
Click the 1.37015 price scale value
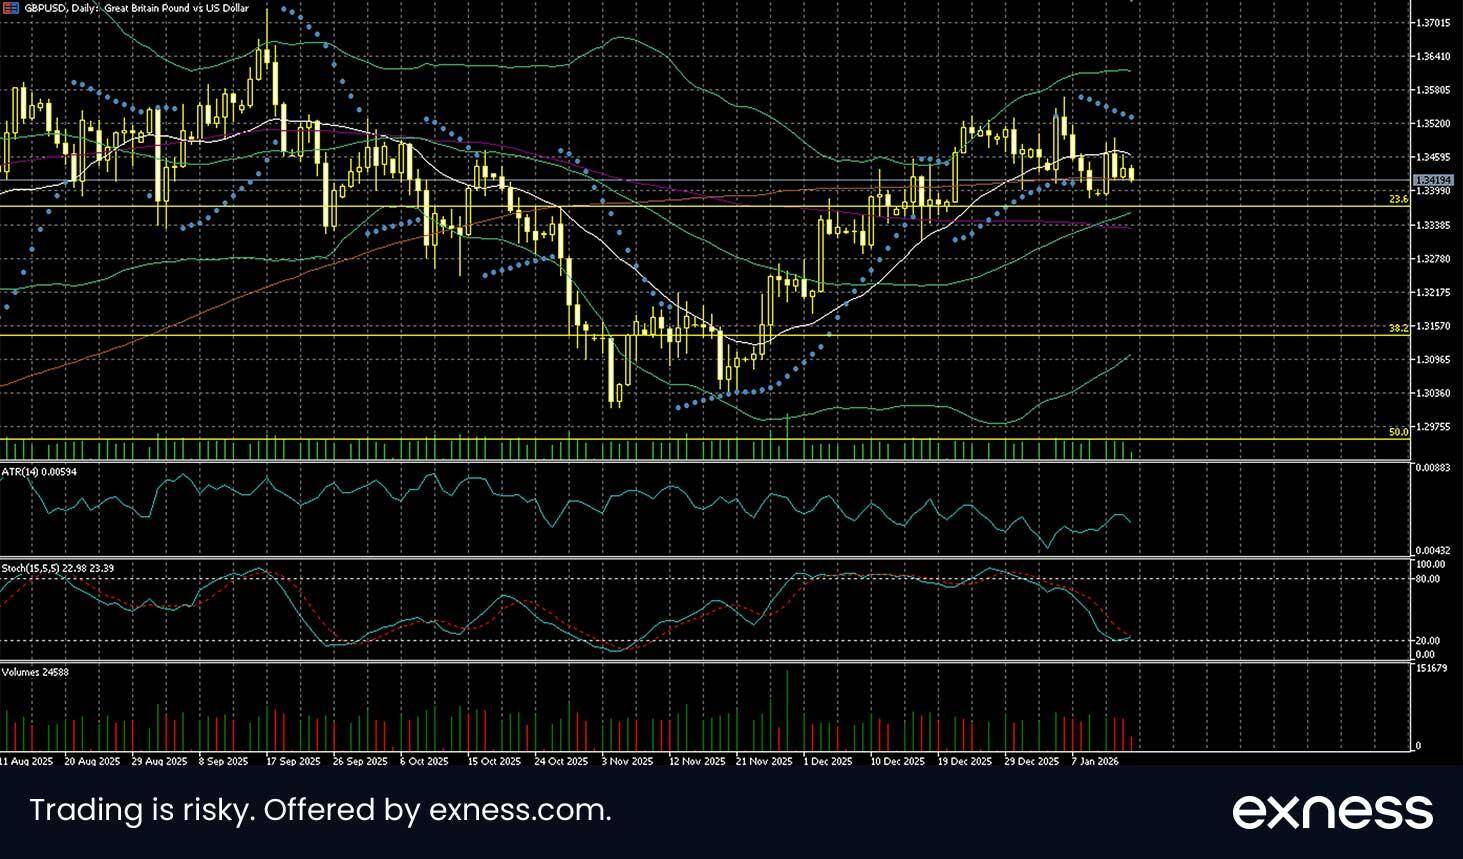pos(1434,22)
